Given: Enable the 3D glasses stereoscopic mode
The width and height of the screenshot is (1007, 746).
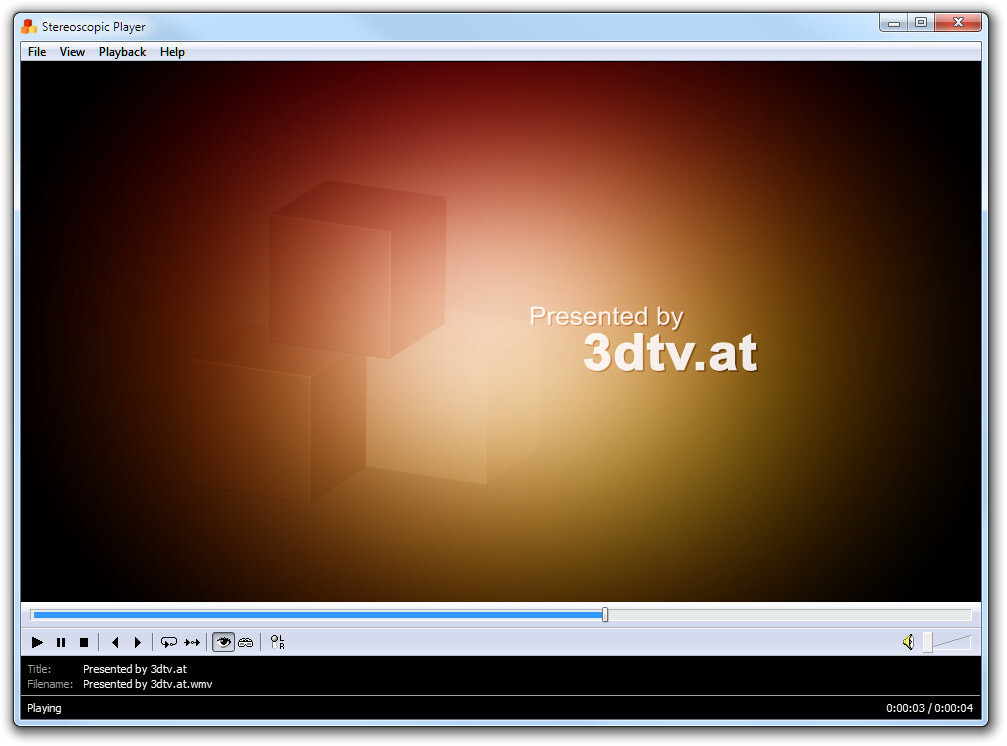Looking at the screenshot, I should [245, 642].
